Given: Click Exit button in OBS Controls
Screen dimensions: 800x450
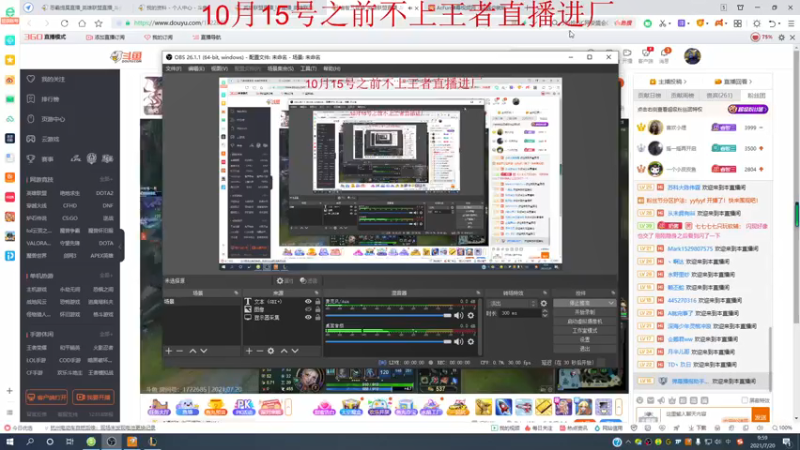Looking at the screenshot, I should click(x=585, y=349).
